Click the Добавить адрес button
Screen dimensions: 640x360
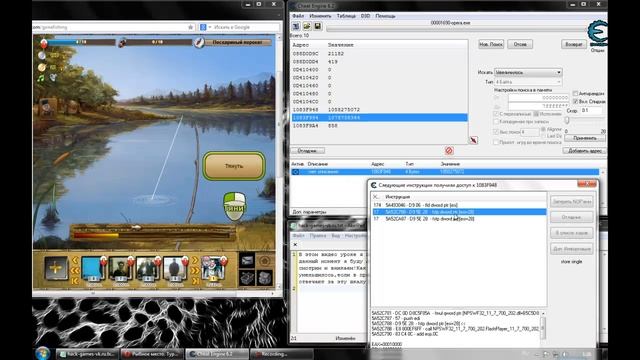[584, 151]
